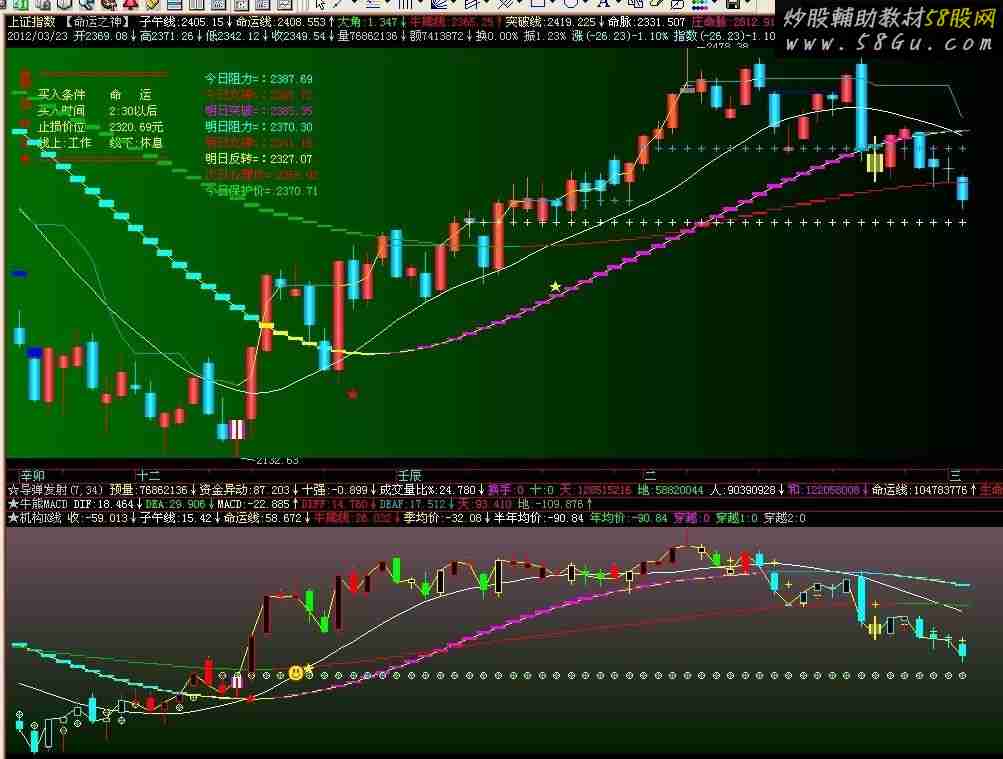Click the MACD:-22.885 value
This screenshot has width=1003, height=759.
[x=254, y=504]
